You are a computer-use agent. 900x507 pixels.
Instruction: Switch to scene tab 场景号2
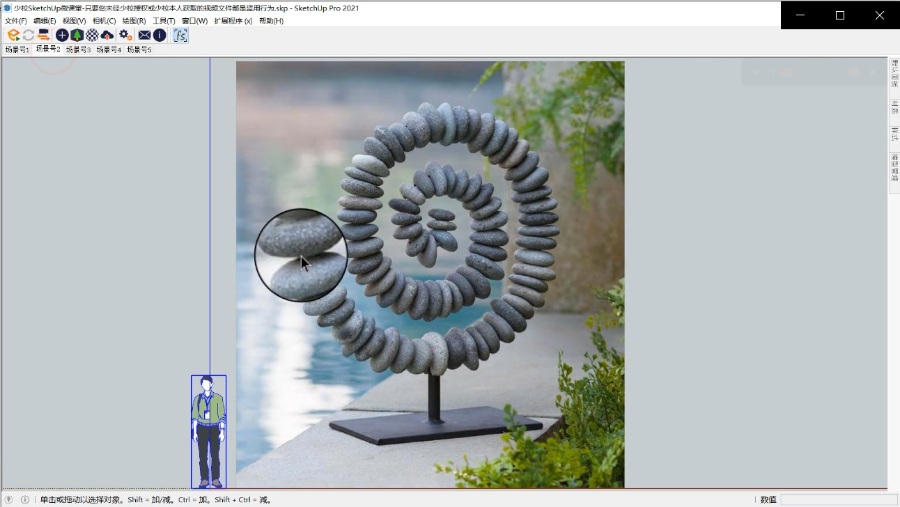tap(48, 49)
